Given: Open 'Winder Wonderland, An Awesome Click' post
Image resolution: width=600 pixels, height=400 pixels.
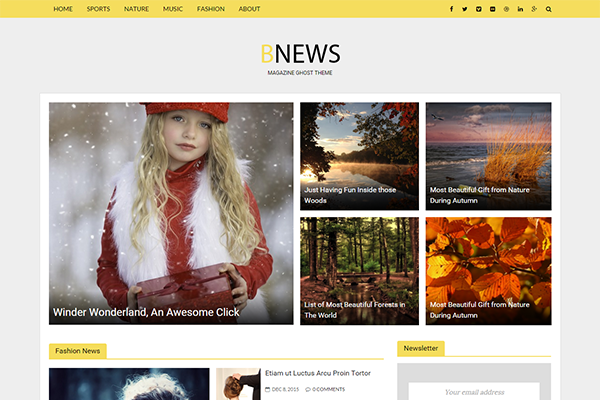Looking at the screenshot, I should click(x=146, y=312).
